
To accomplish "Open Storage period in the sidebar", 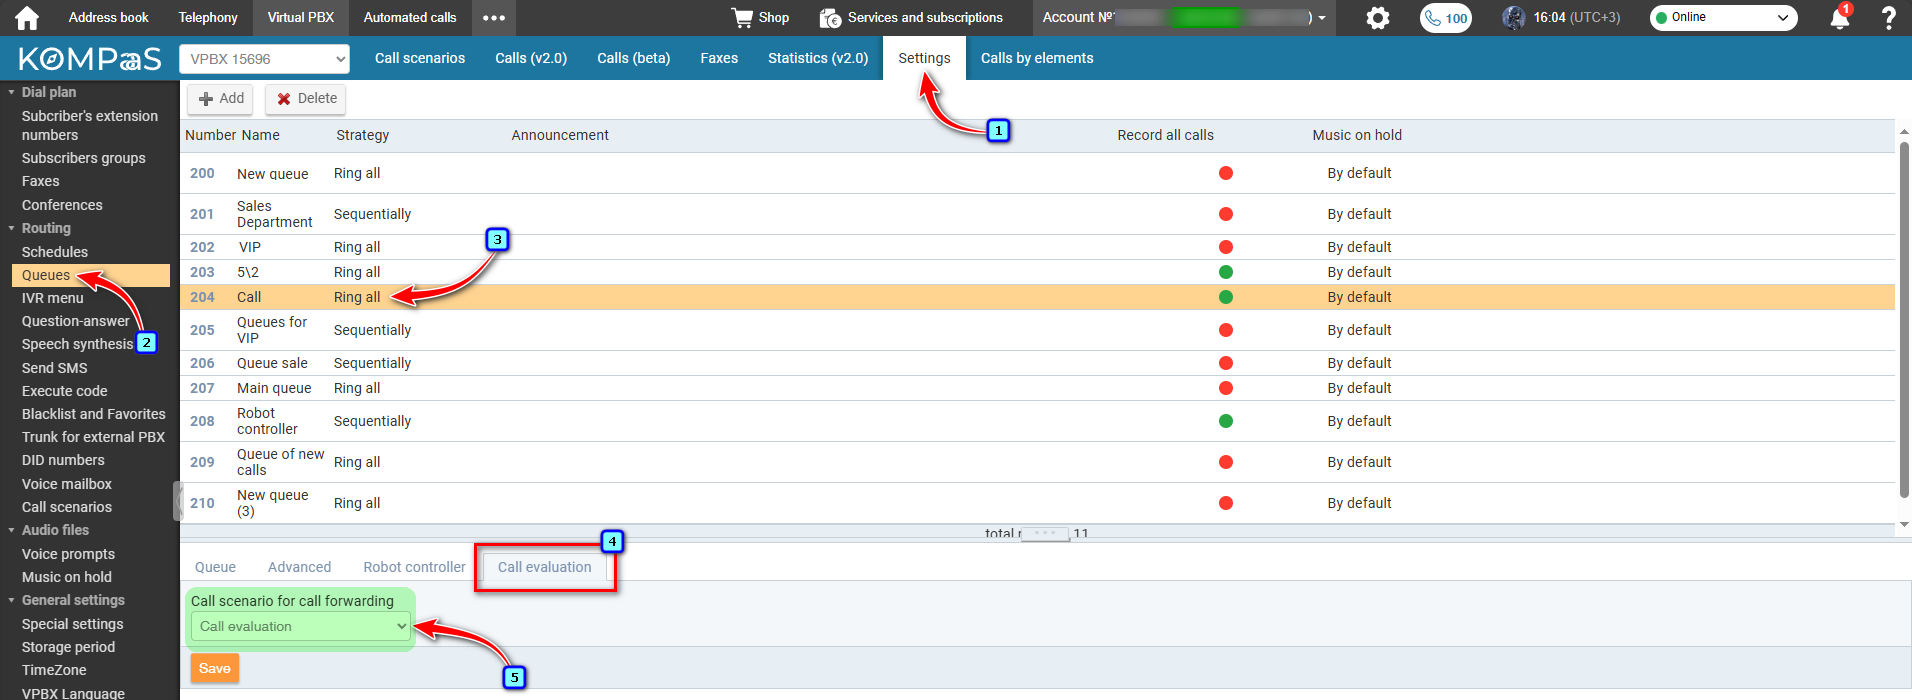I will [69, 647].
